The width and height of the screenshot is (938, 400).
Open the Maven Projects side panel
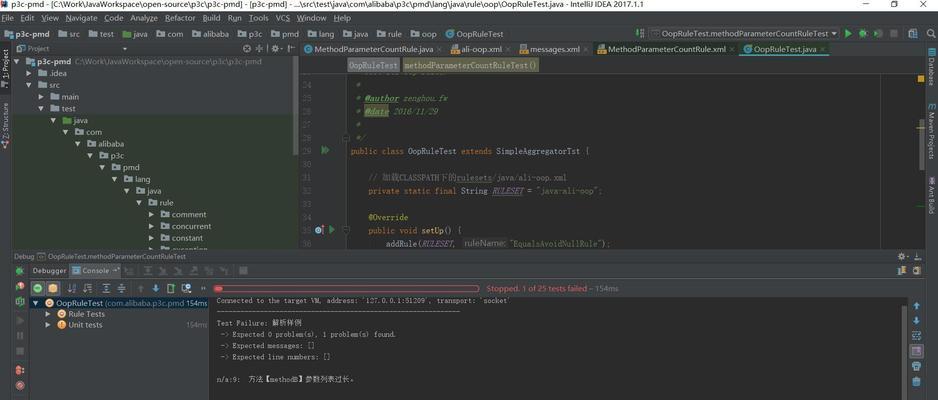931,131
